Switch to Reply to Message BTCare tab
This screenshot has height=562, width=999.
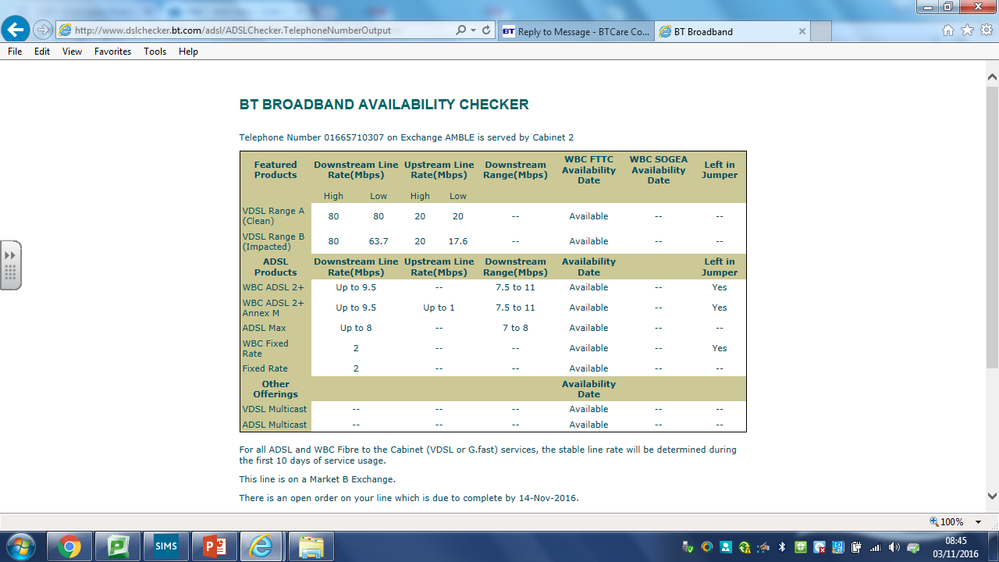pyautogui.click(x=577, y=31)
